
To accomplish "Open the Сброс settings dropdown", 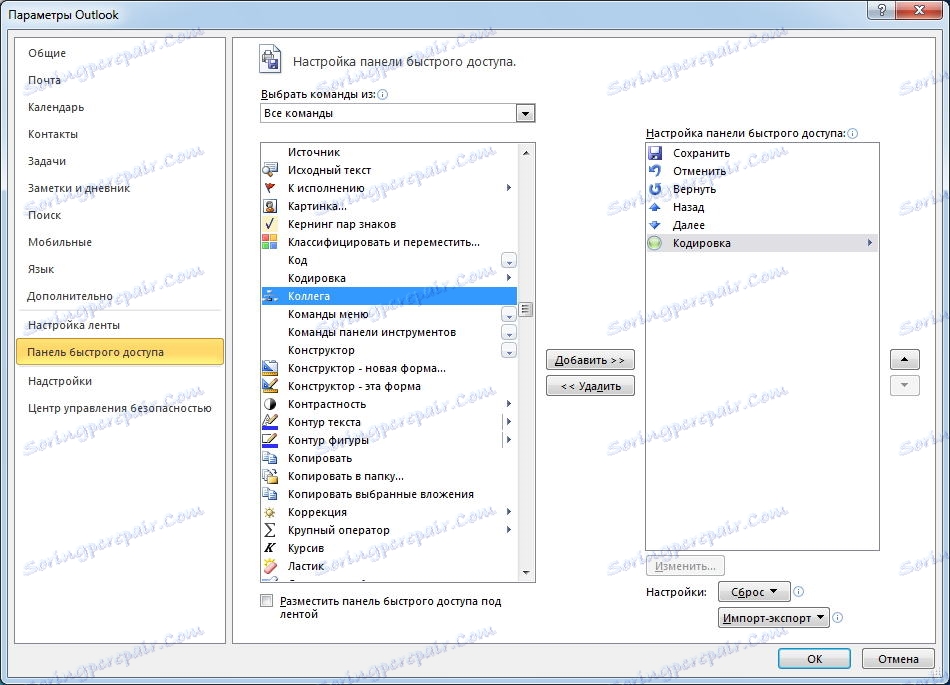I will pos(754,592).
